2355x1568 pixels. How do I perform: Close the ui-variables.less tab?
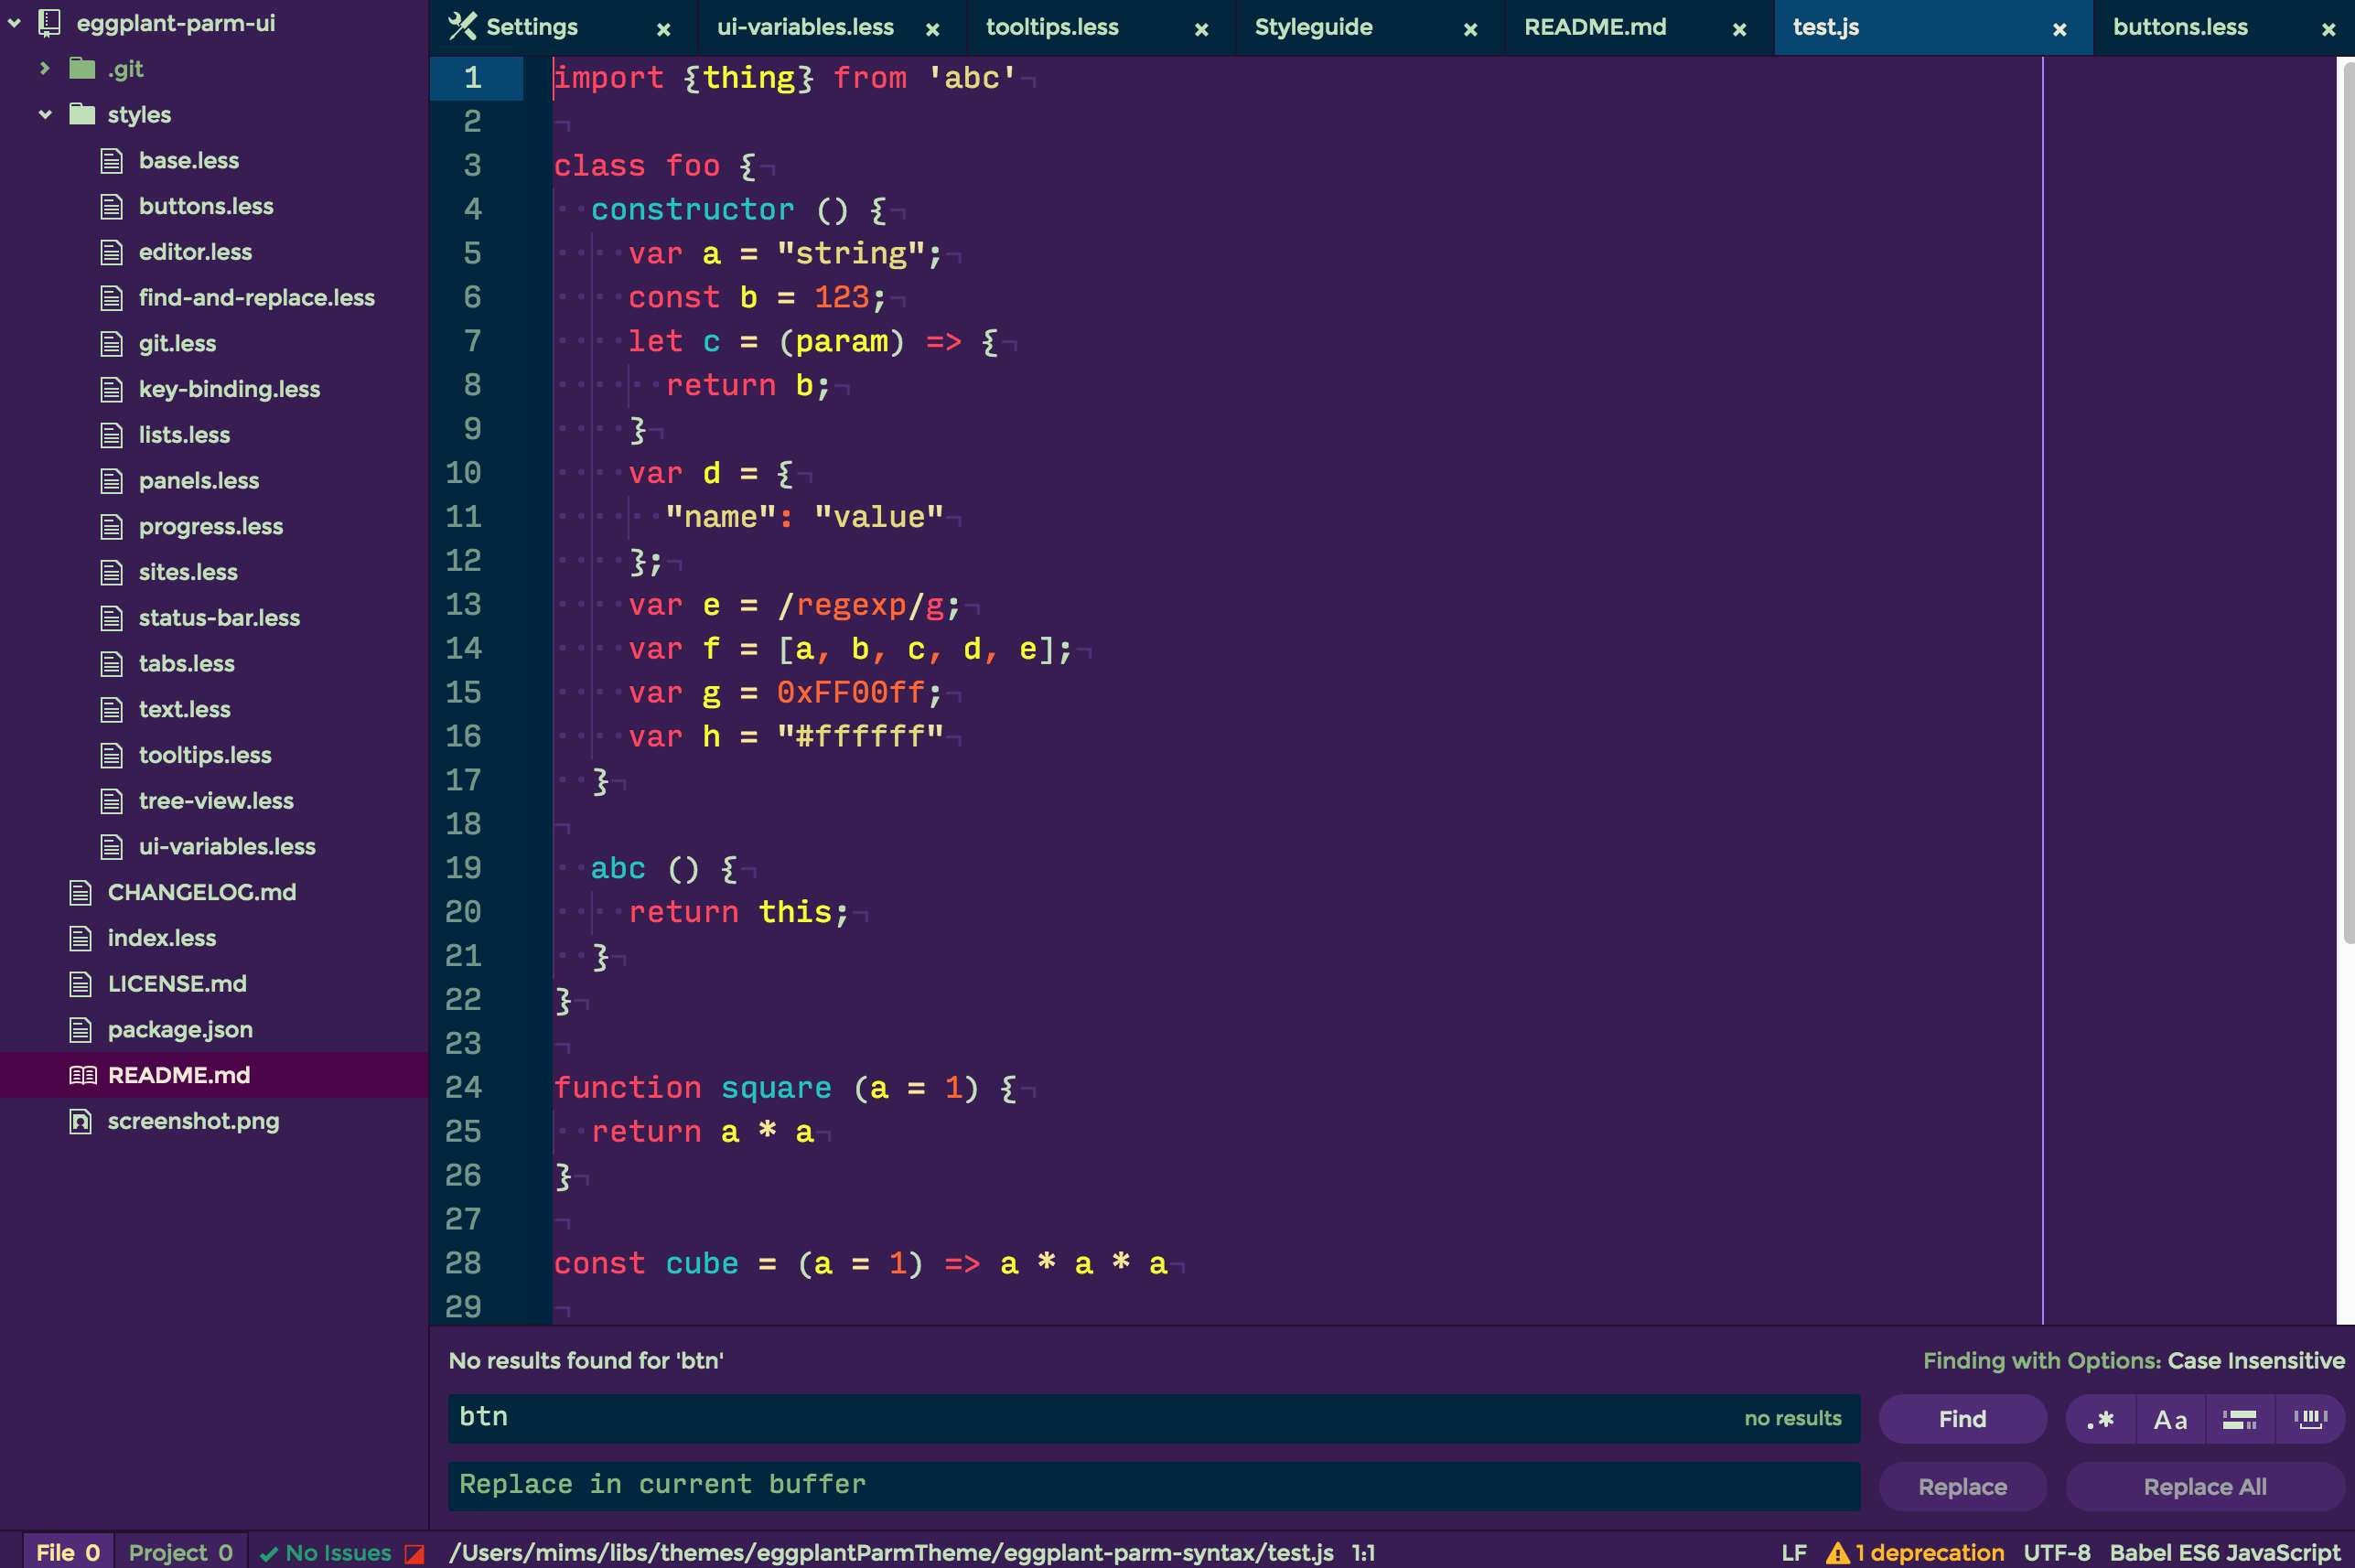[x=932, y=30]
